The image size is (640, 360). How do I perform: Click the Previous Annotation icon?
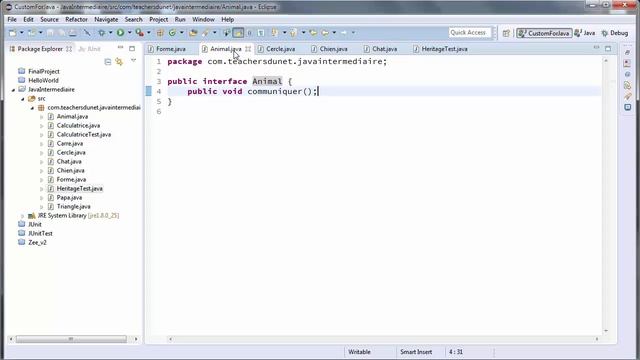point(293,33)
